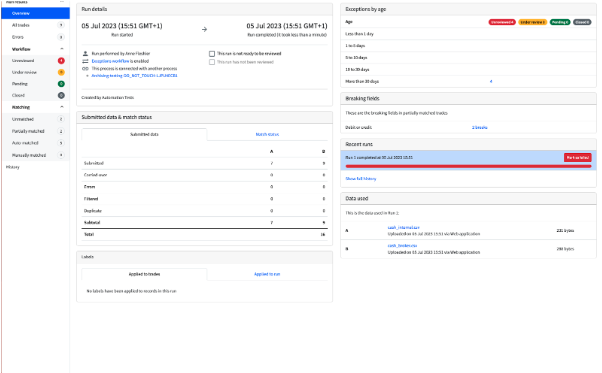
Task: Collapse the top sidebar section chevron
Action: pos(62,2)
